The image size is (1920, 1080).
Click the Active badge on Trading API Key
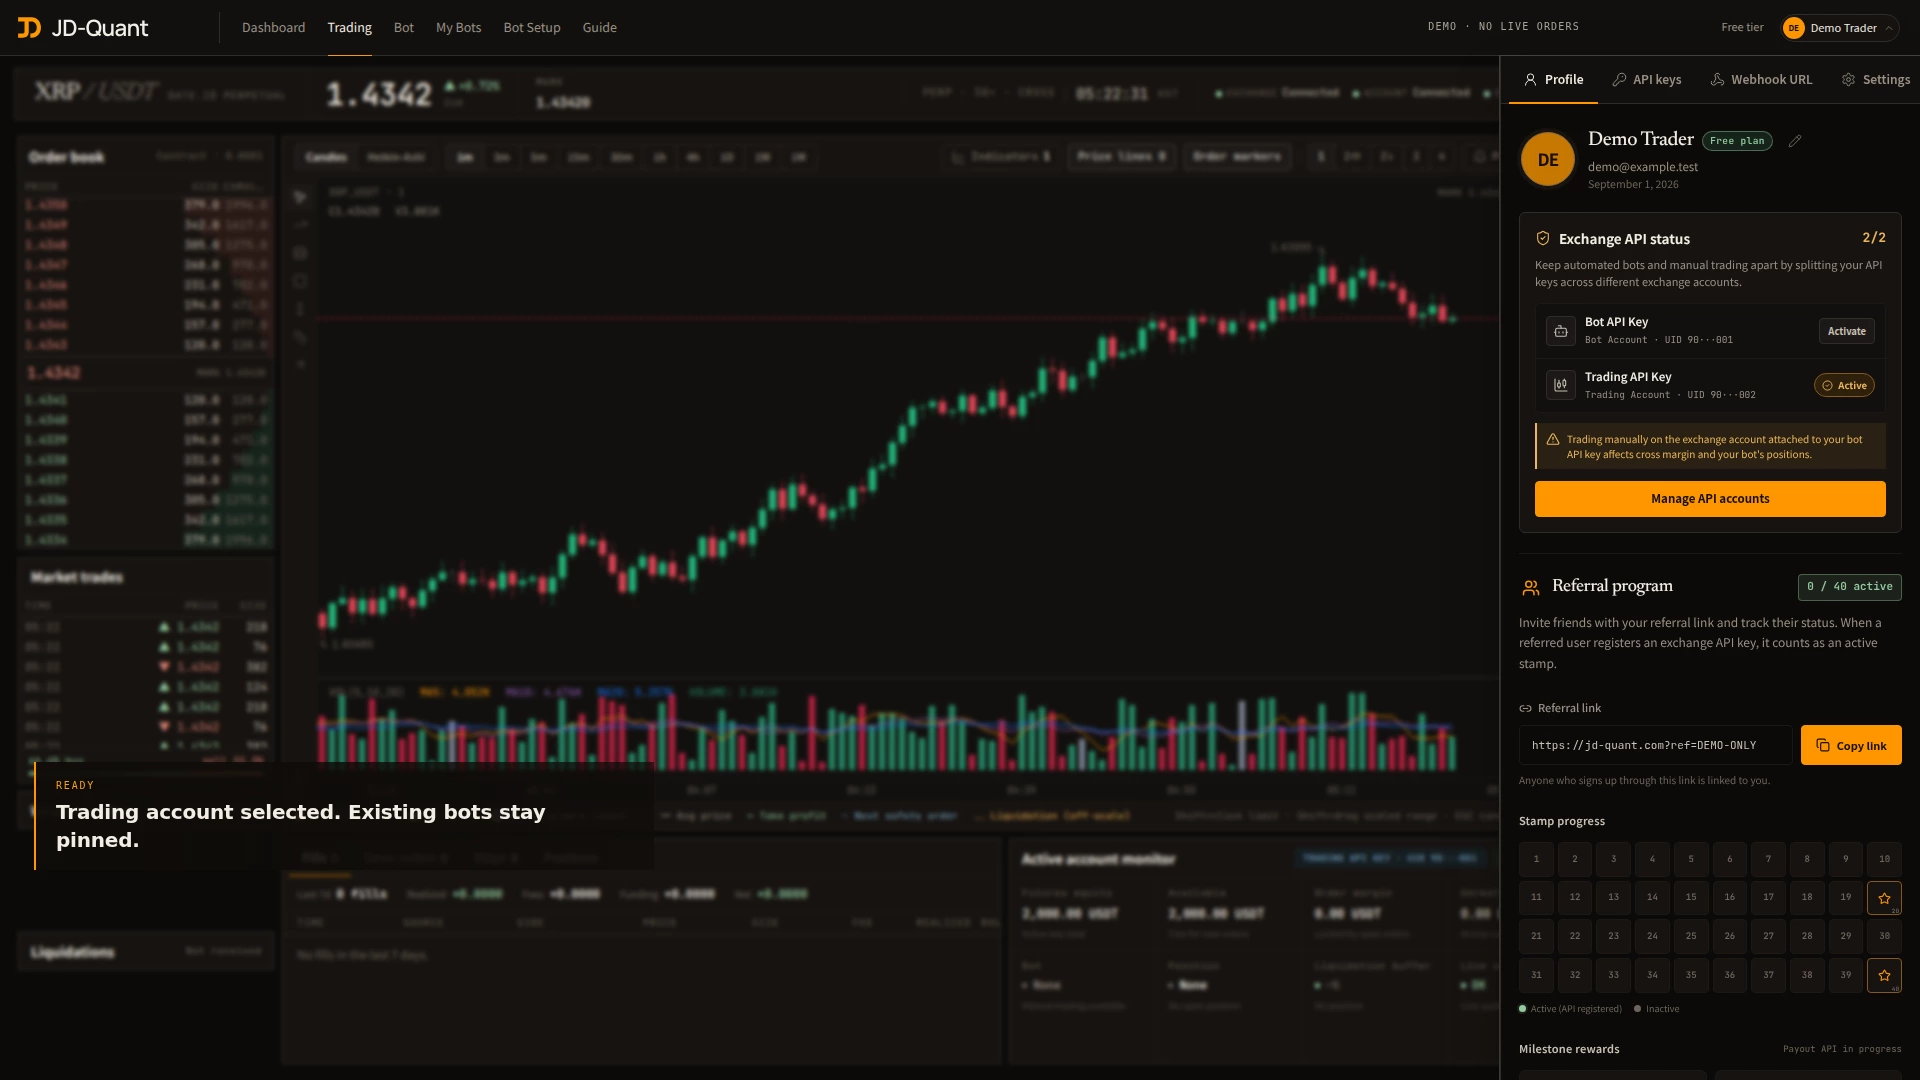(x=1845, y=385)
